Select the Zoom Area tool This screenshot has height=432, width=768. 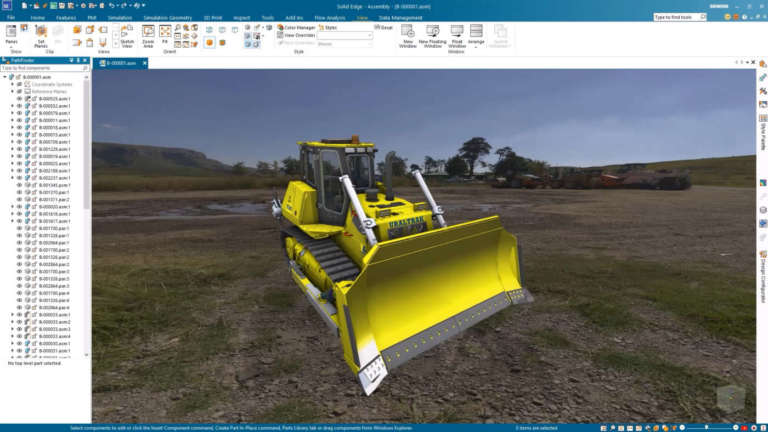pos(148,36)
